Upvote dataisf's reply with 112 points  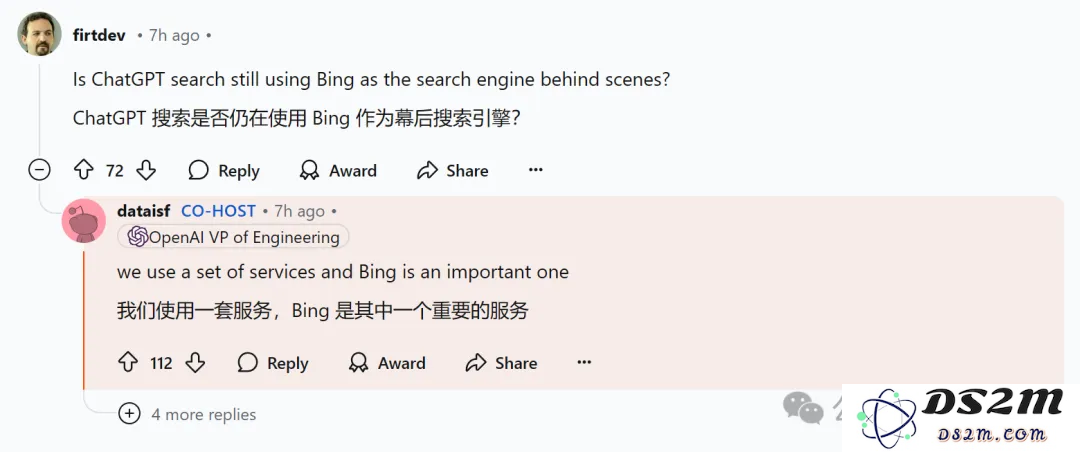(128, 362)
